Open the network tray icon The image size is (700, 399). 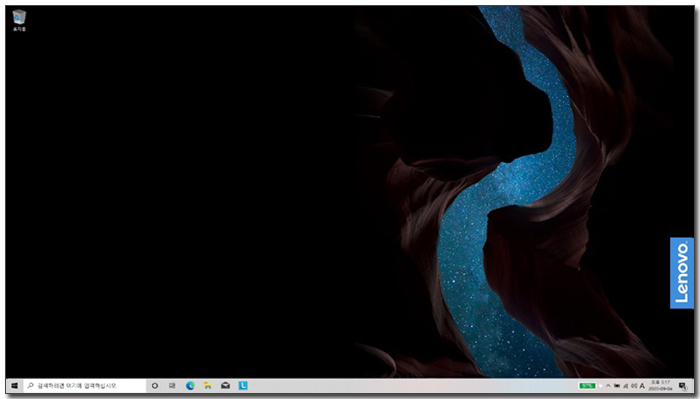[x=625, y=386]
